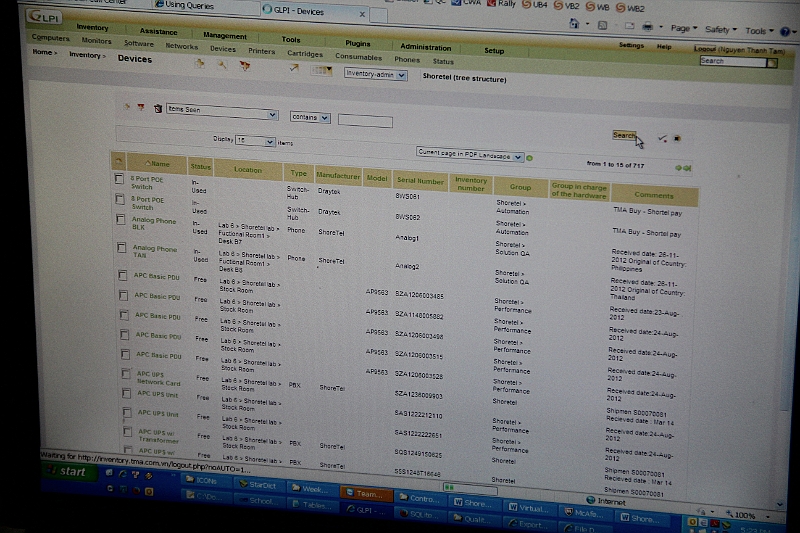Open the Assistance menu
Viewport: 800px width, 533px height.
coord(159,32)
